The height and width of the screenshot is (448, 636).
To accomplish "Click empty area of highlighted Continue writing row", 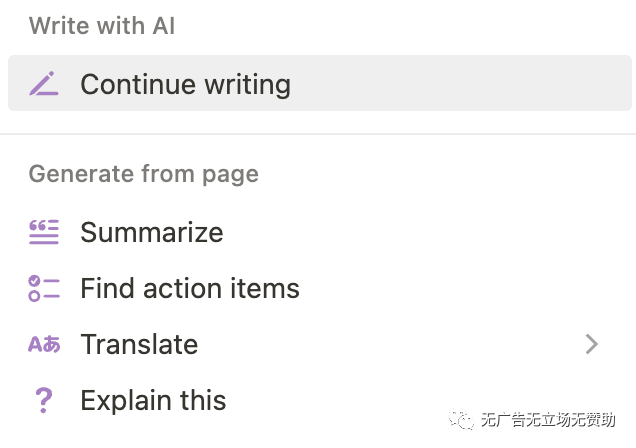I will coord(458,84).
